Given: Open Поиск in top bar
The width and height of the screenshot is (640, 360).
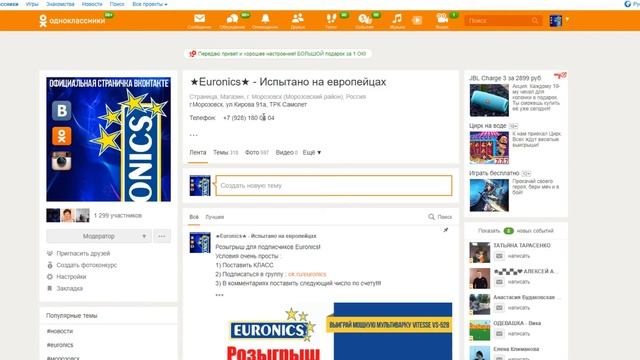Looking at the screenshot, I should (117, 4).
